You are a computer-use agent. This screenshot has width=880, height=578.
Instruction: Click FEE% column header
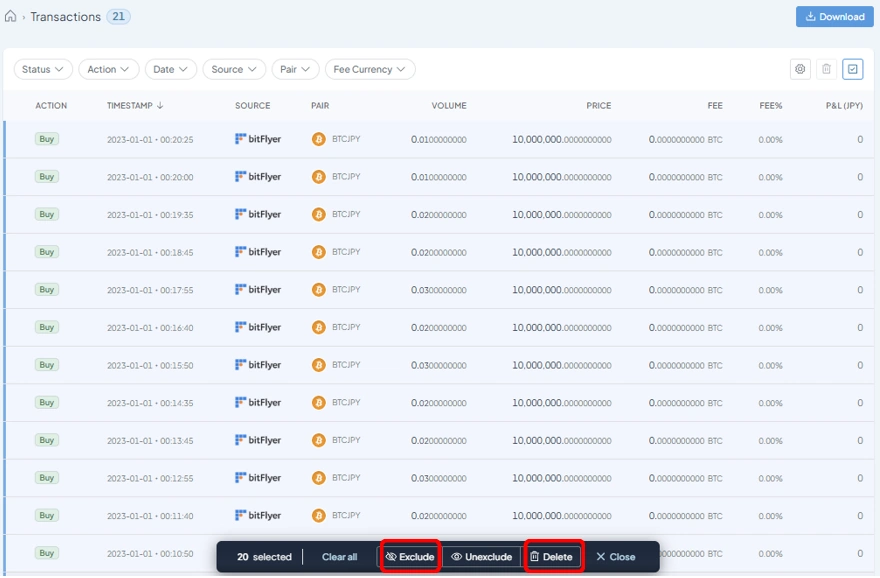pos(771,105)
